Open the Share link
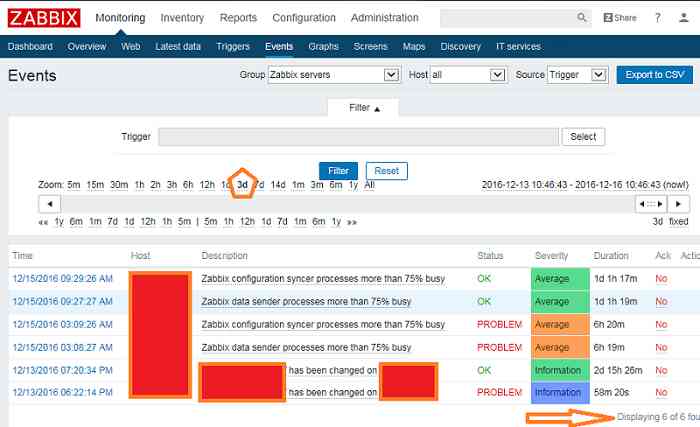 point(620,18)
